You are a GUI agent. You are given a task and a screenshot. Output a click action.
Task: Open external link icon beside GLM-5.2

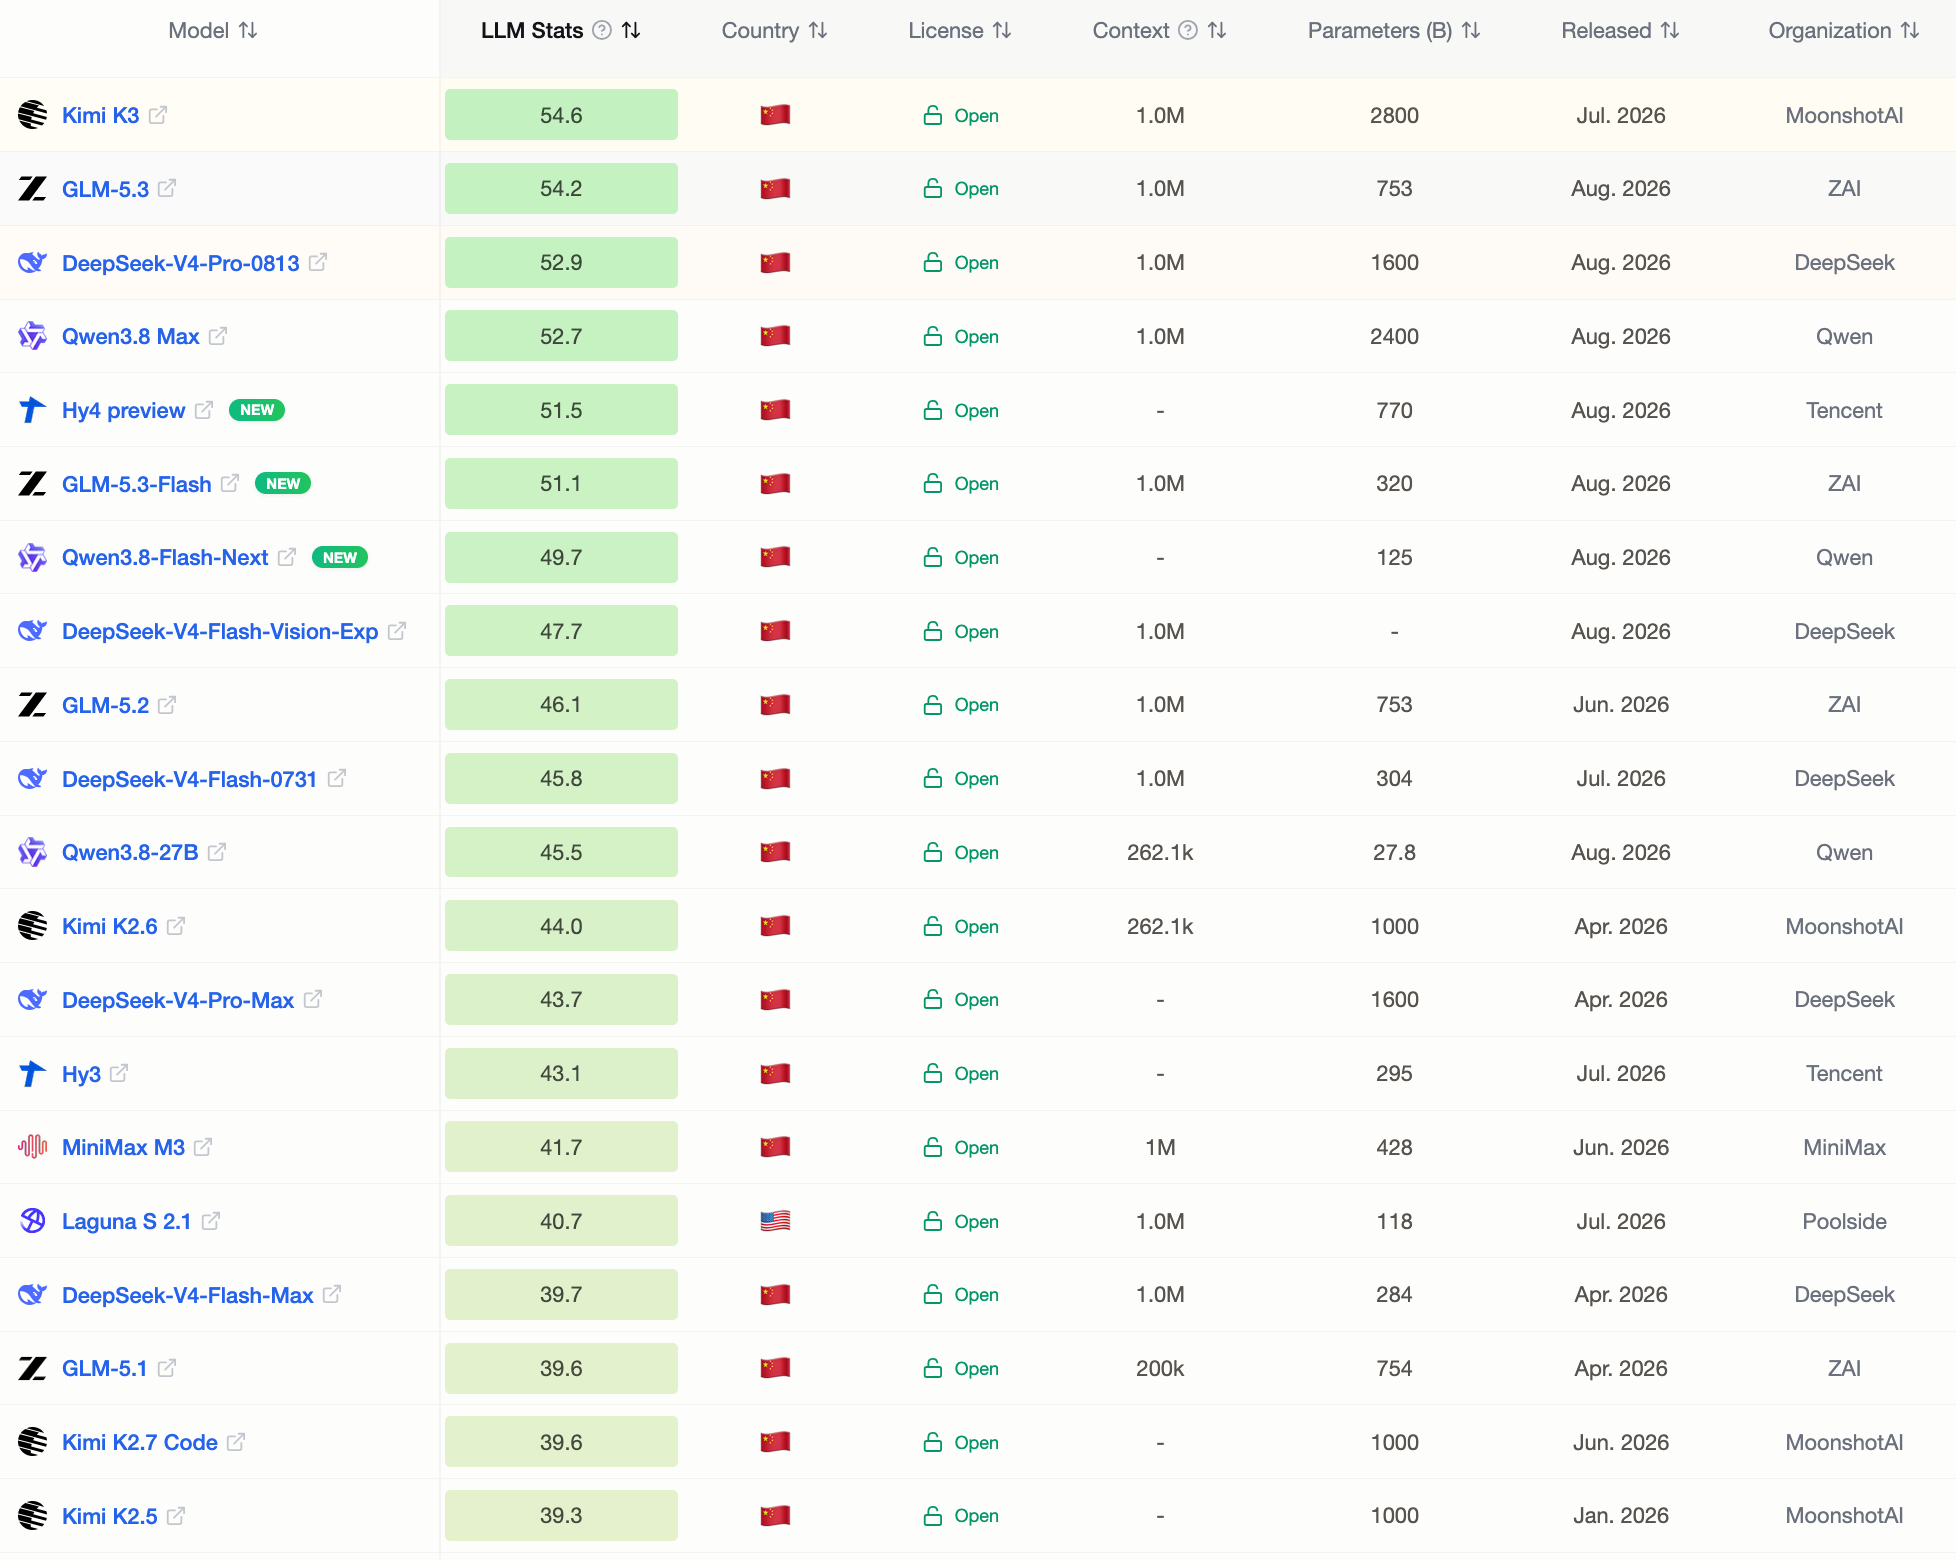pos(167,705)
